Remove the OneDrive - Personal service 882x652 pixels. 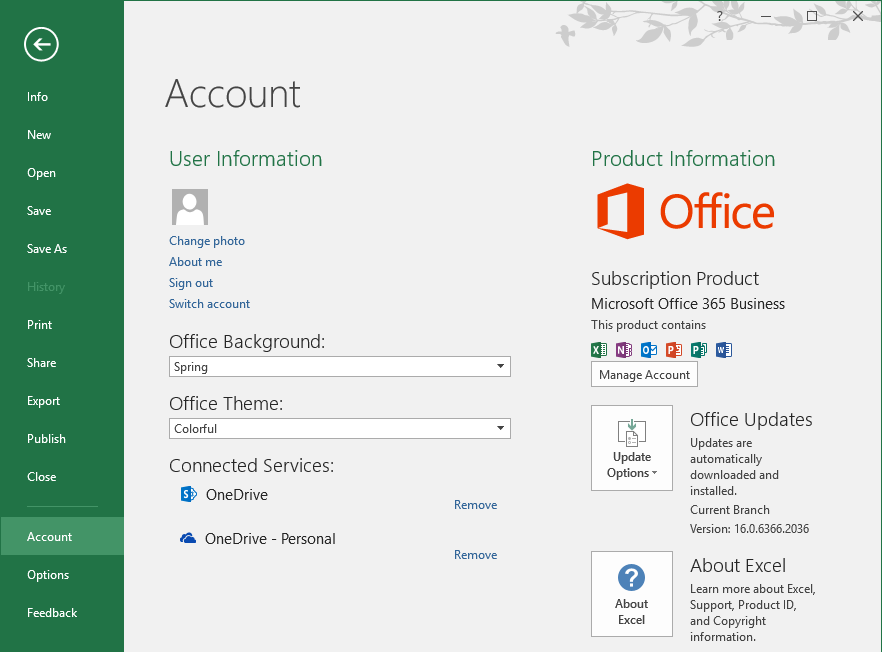click(x=475, y=555)
